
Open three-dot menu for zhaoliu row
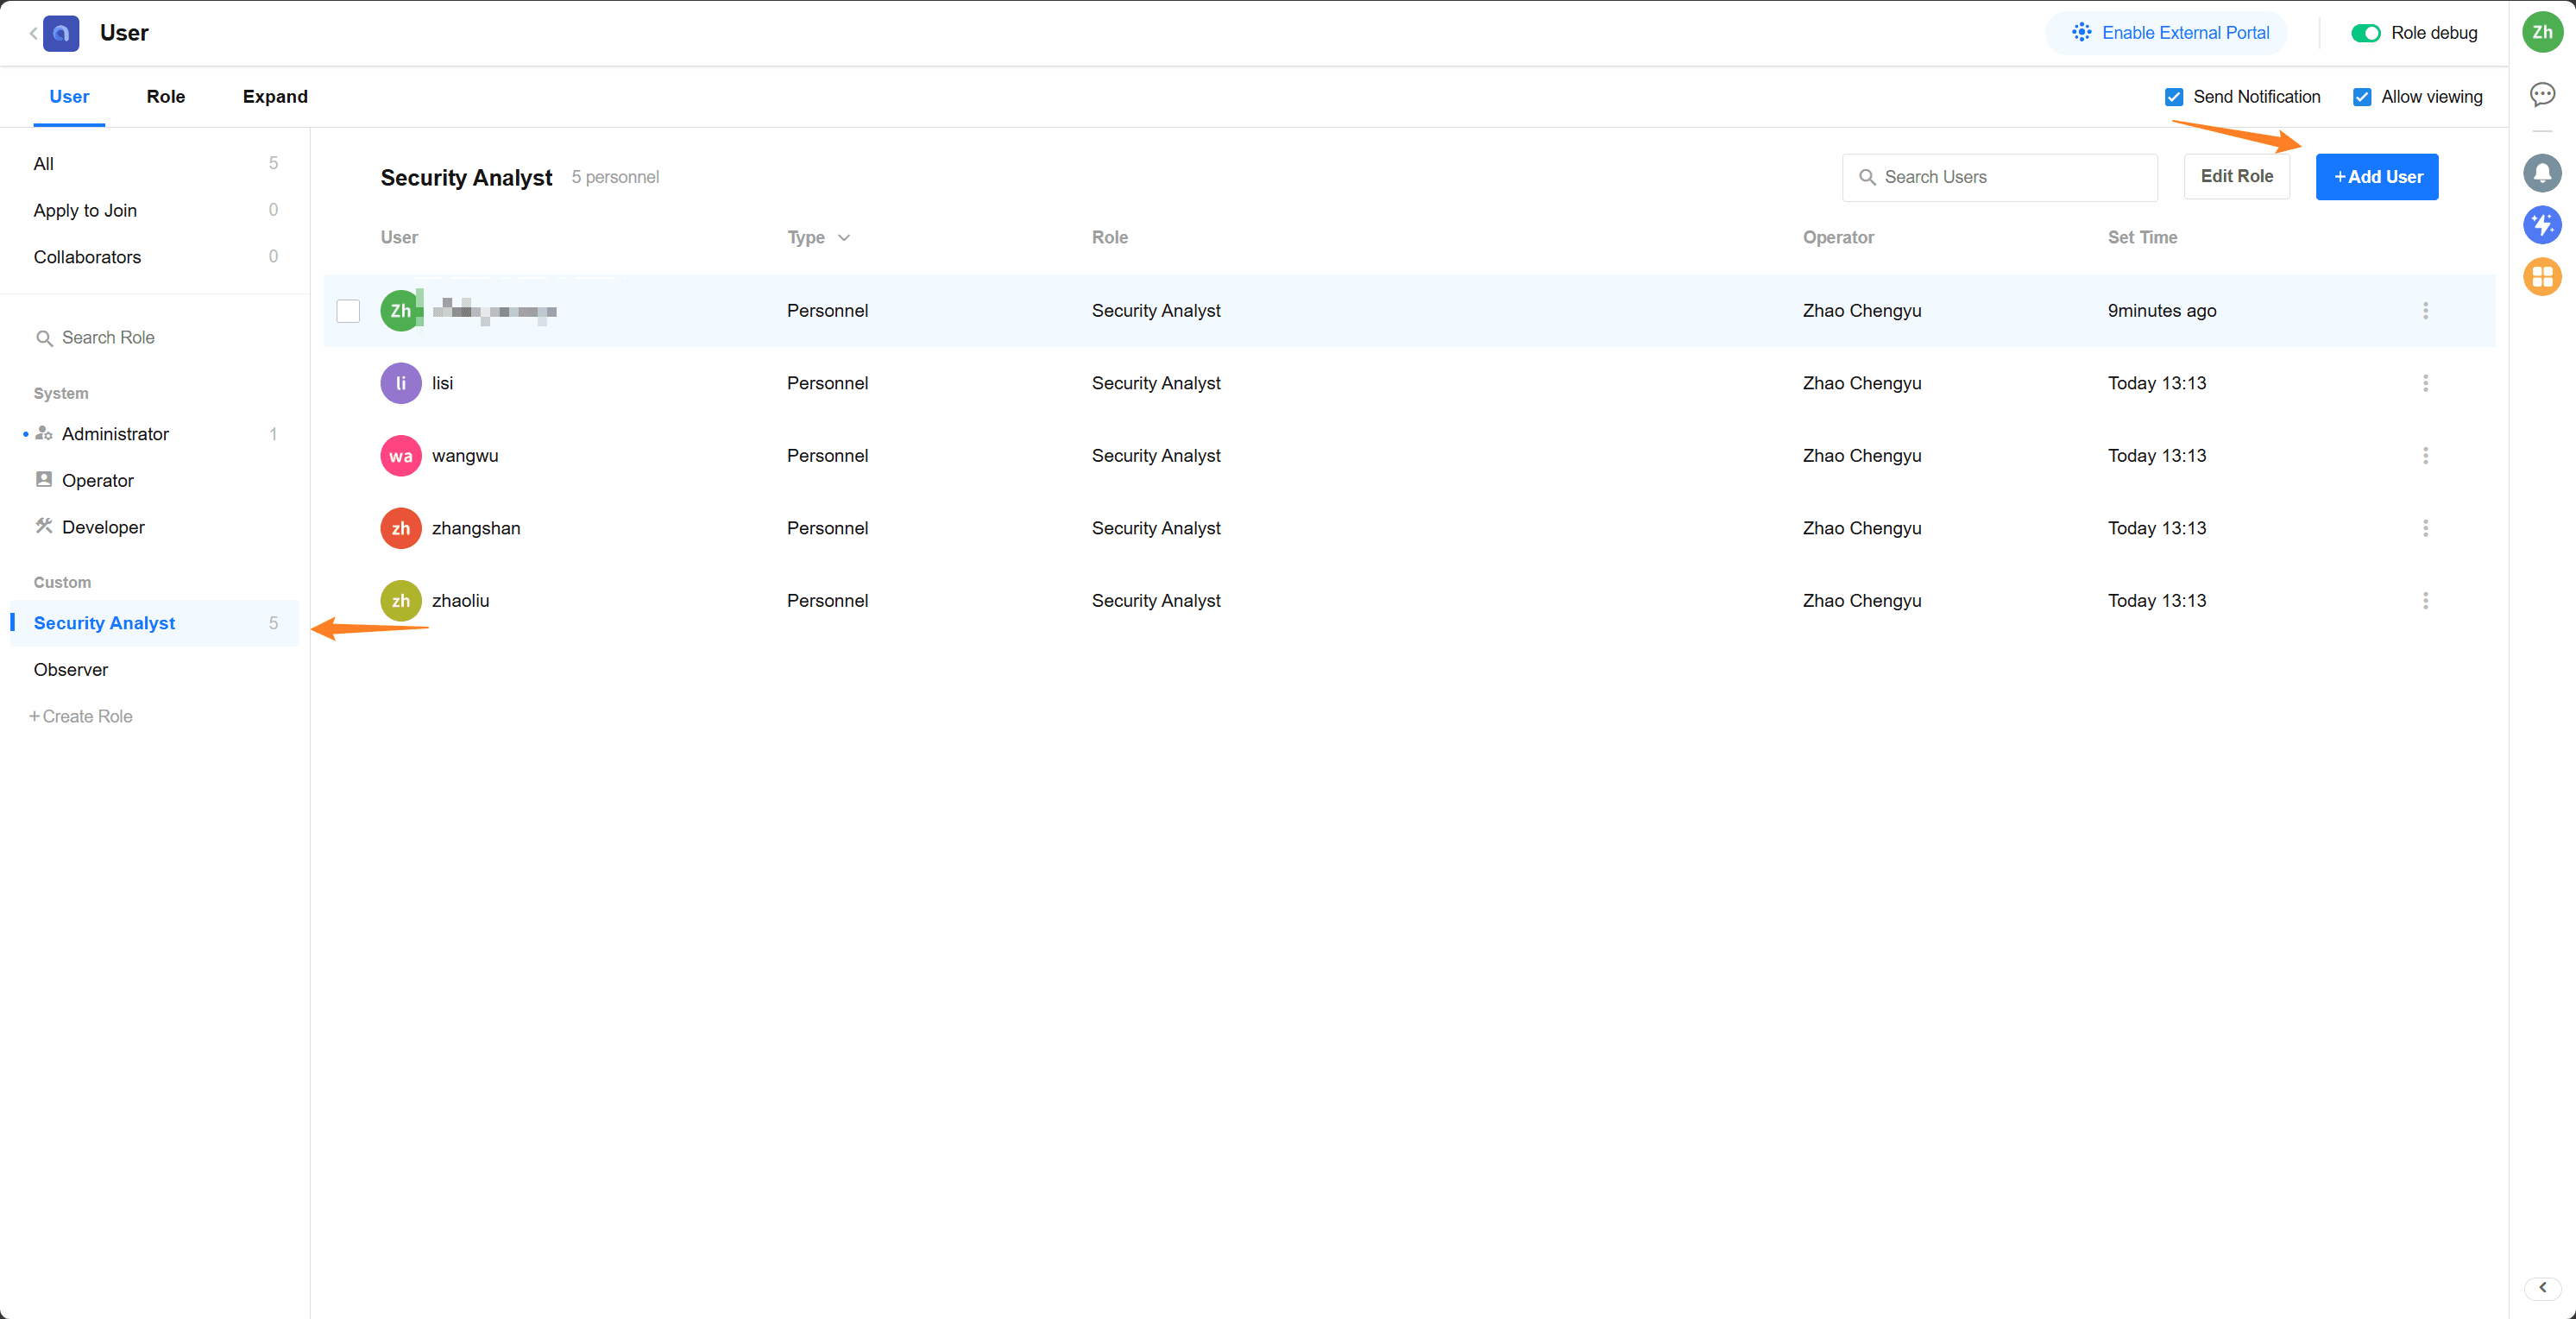(x=2424, y=600)
